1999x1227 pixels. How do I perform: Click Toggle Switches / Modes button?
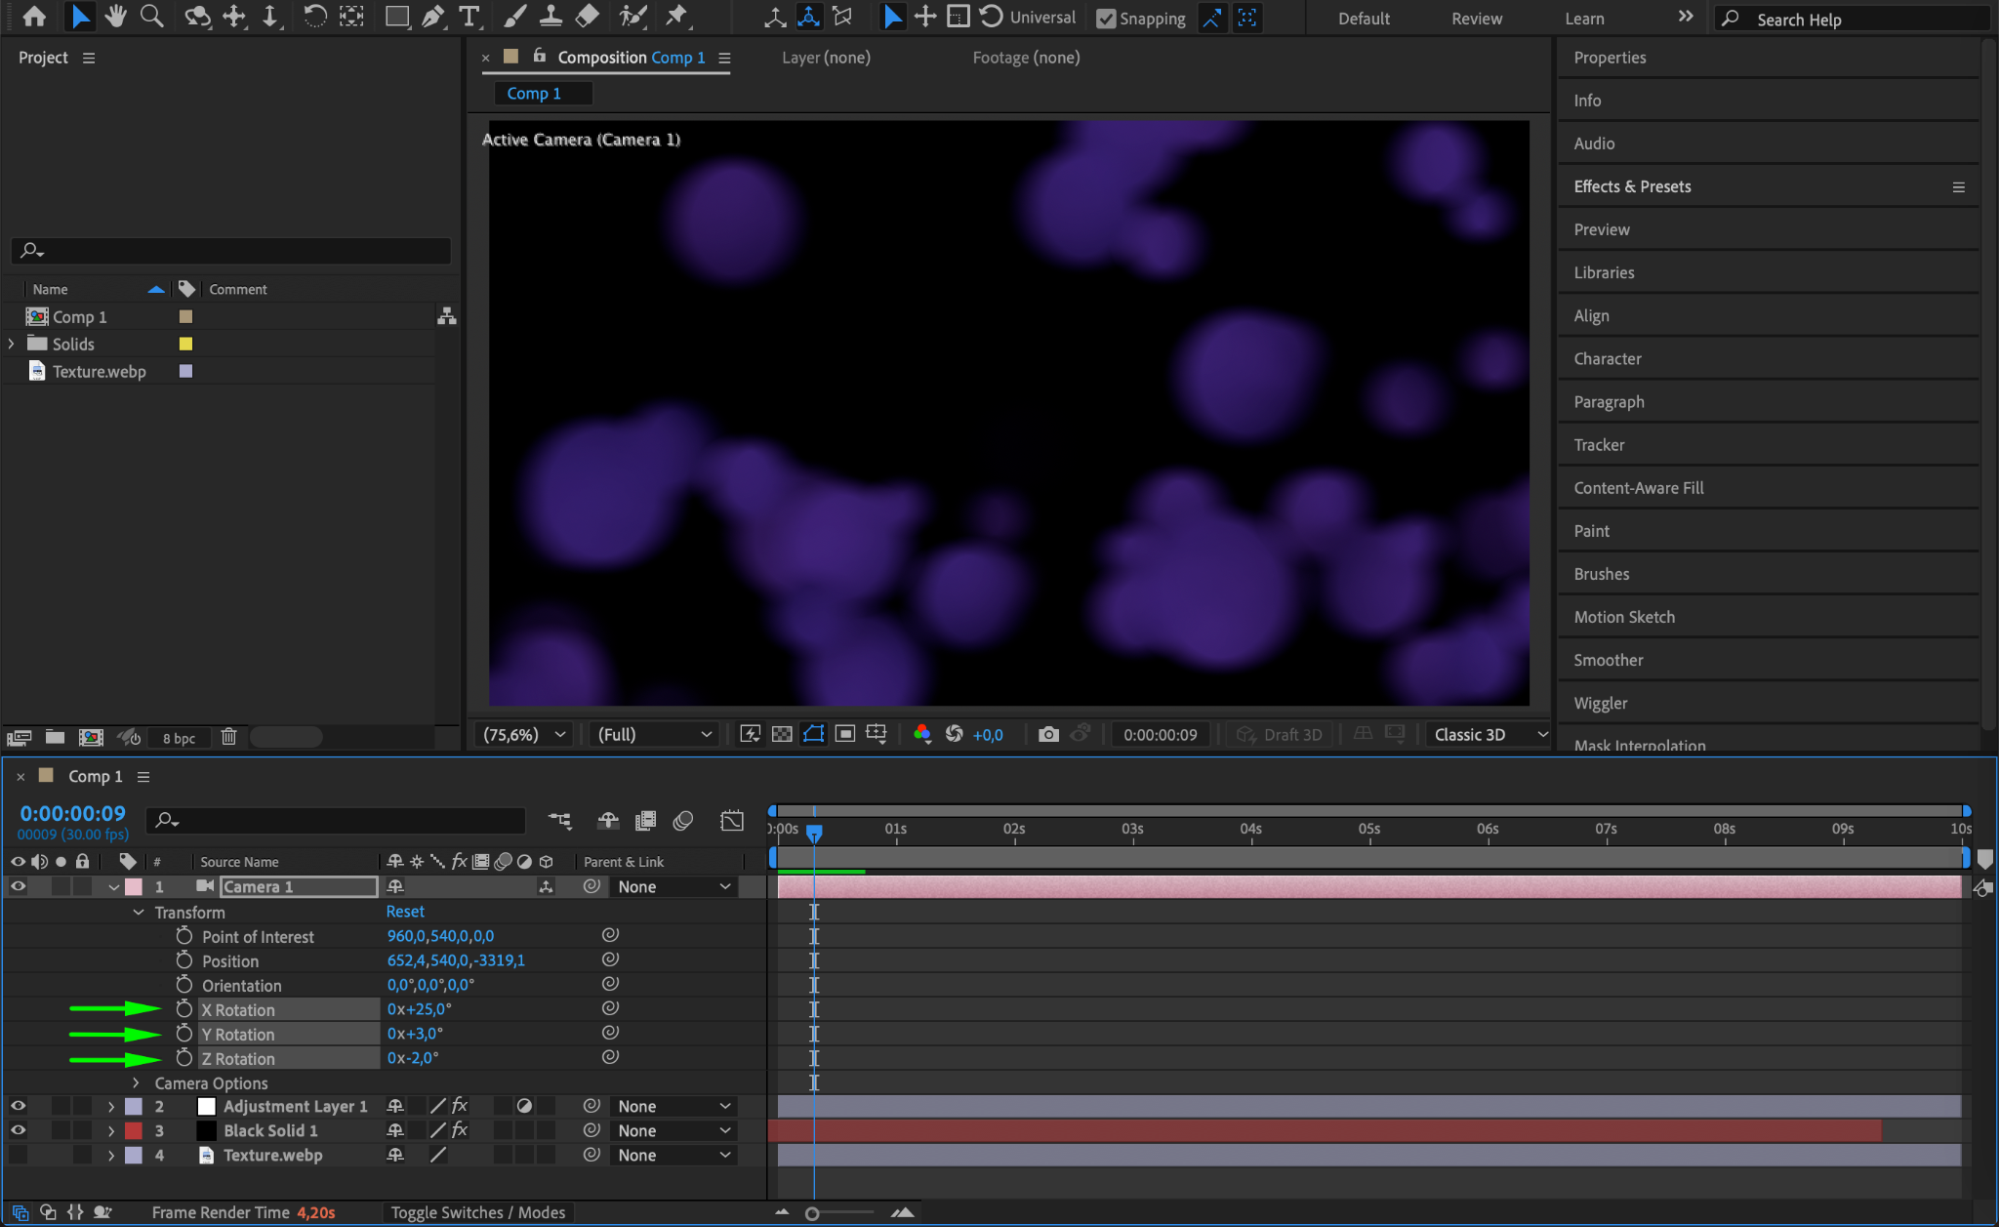pos(477,1212)
